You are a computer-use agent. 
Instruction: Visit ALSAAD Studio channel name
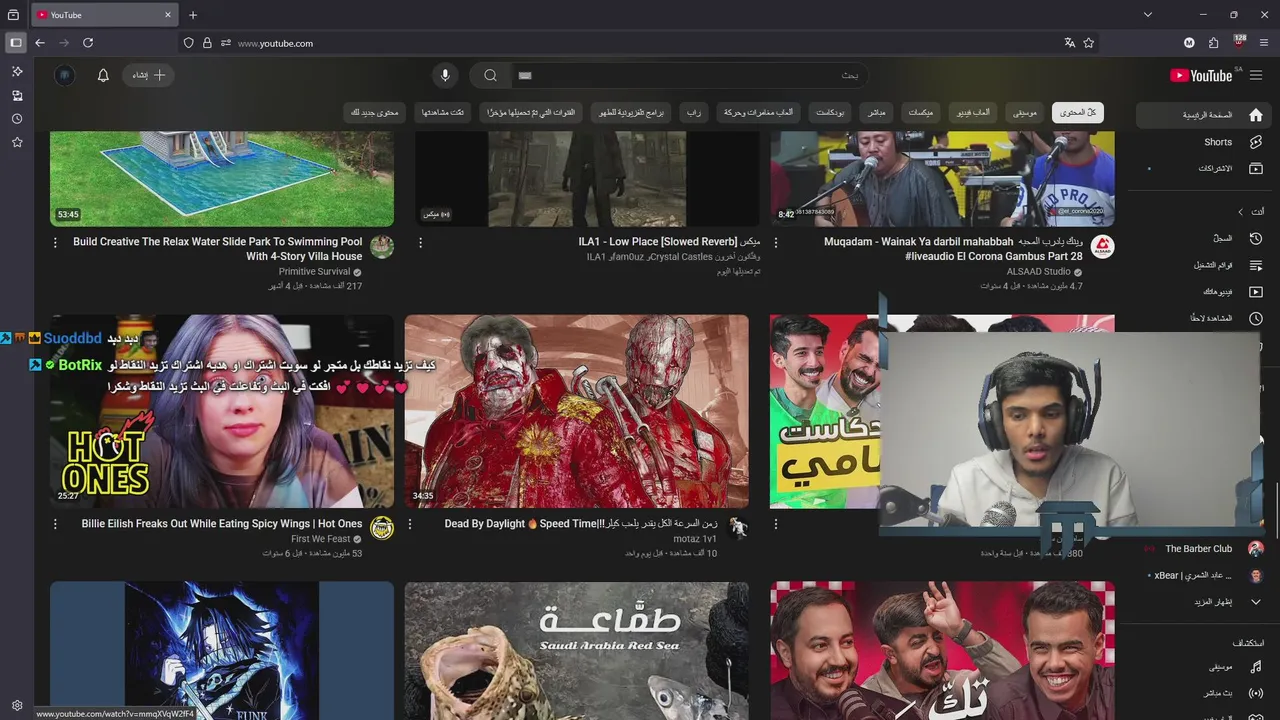pos(1038,272)
